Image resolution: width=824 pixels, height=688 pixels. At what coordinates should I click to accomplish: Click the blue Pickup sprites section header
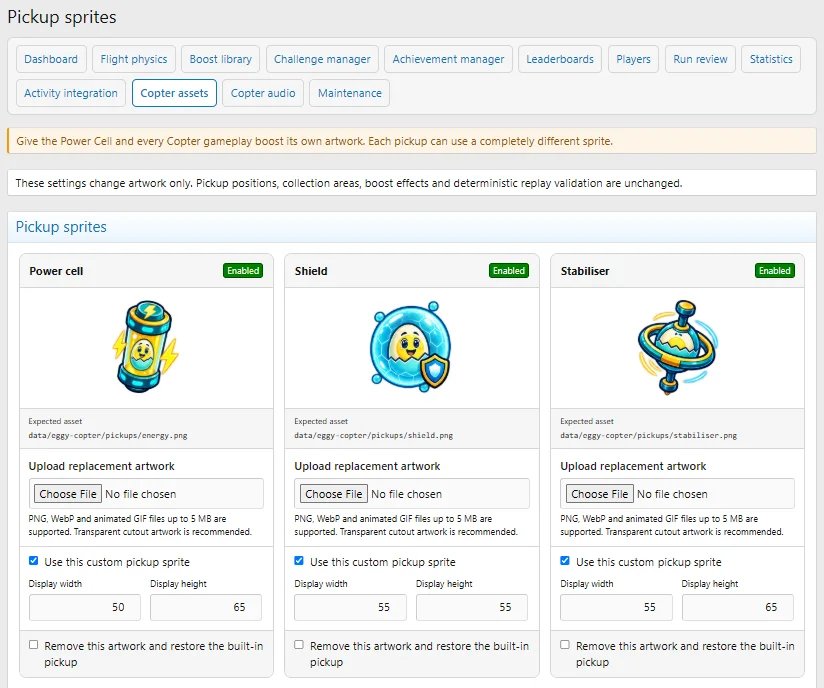pyautogui.click(x=412, y=227)
